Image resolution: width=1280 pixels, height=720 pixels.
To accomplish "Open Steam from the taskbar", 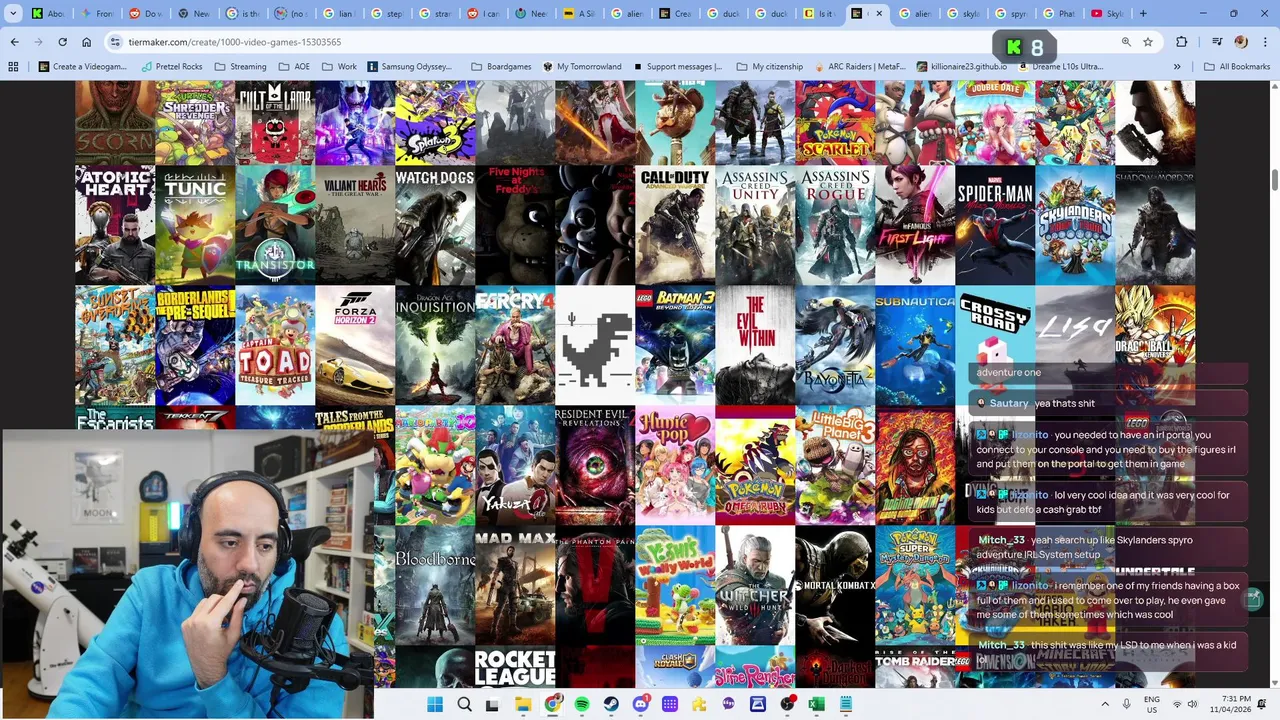I will [611, 704].
